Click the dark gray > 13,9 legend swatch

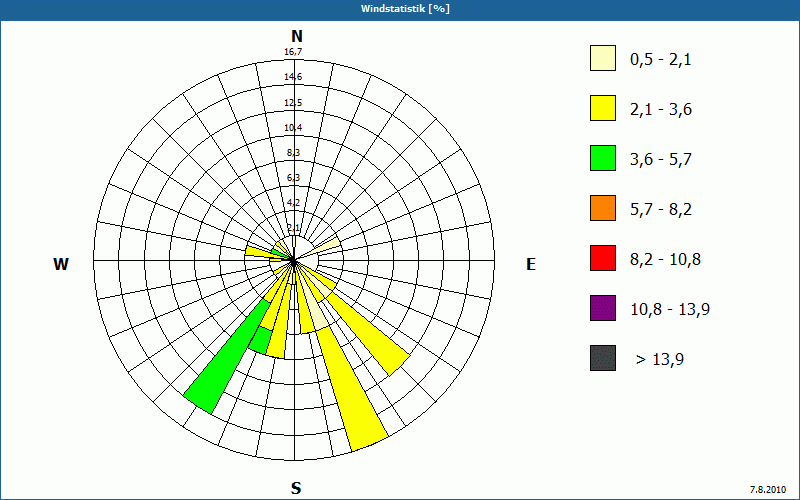603,358
